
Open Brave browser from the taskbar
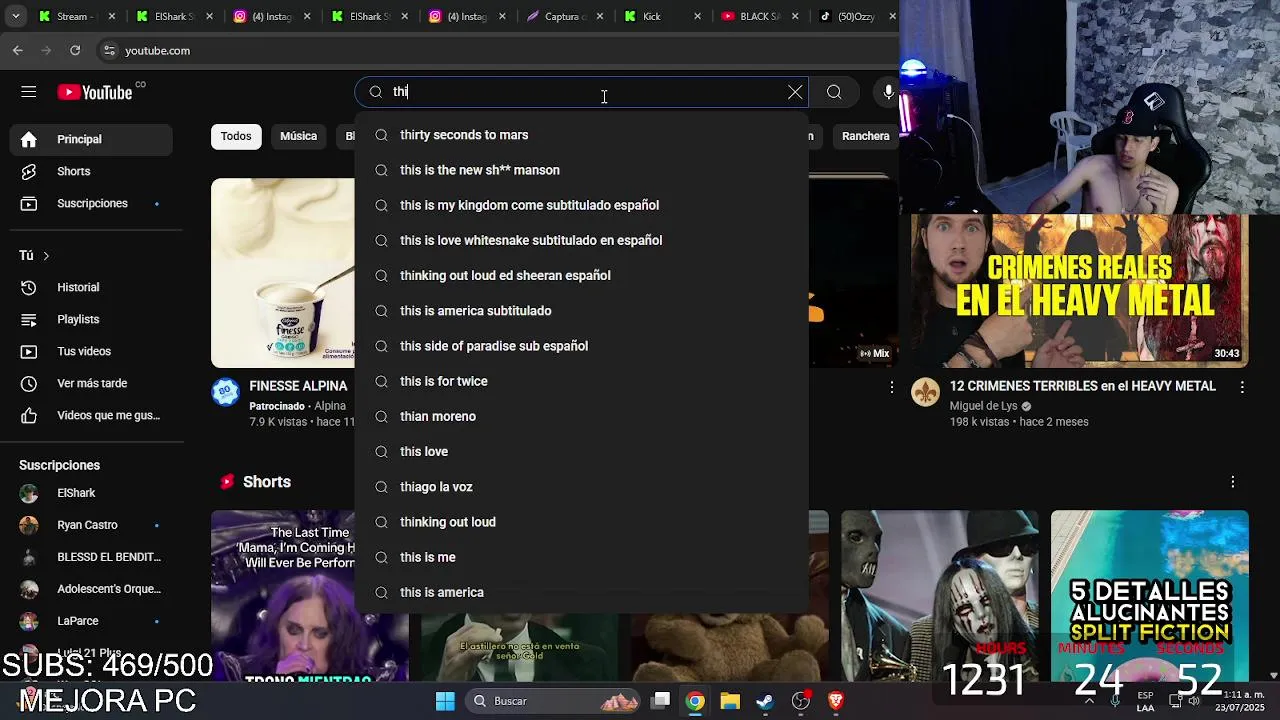(x=836, y=701)
